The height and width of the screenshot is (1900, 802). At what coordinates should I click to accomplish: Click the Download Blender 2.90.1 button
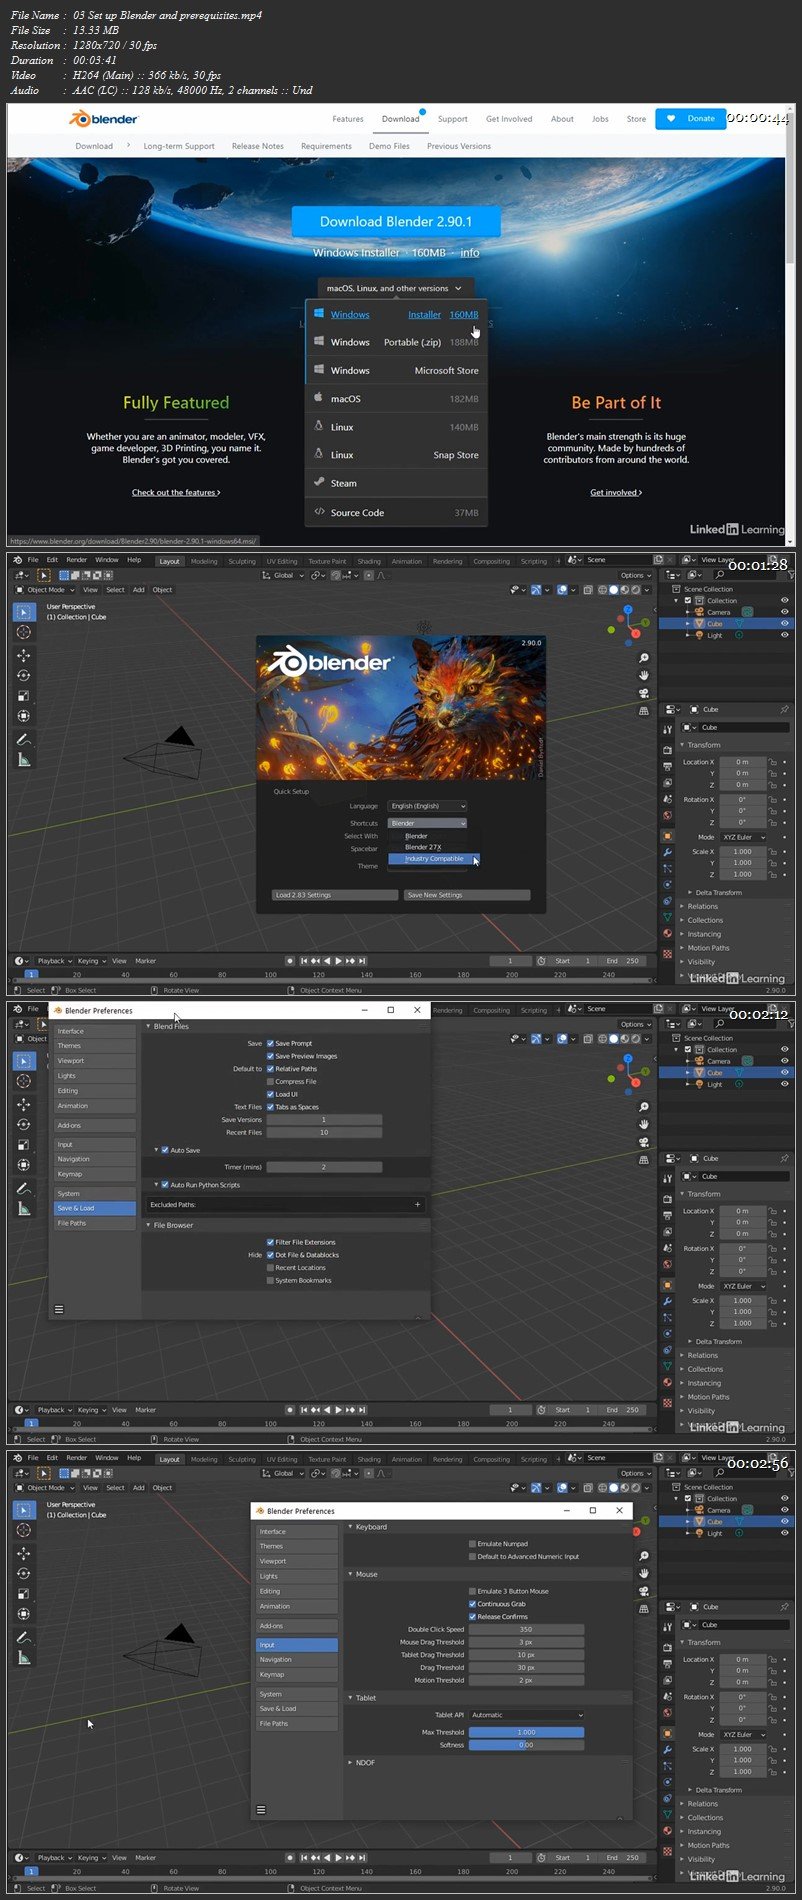[x=396, y=221]
